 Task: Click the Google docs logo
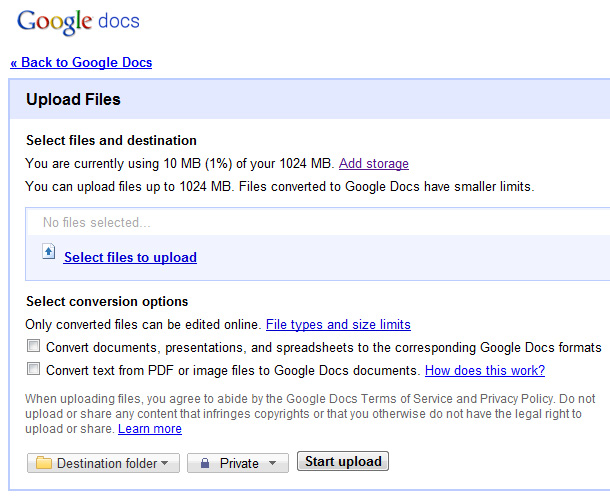coord(78,22)
